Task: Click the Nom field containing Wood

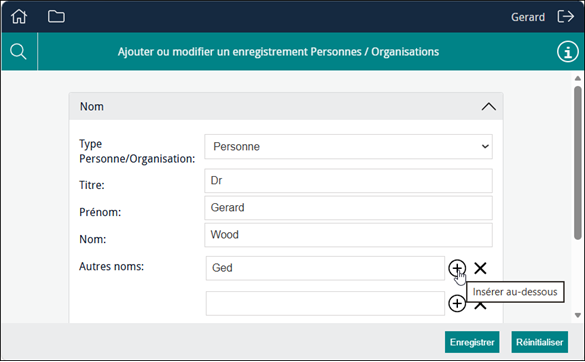Action: click(x=348, y=235)
